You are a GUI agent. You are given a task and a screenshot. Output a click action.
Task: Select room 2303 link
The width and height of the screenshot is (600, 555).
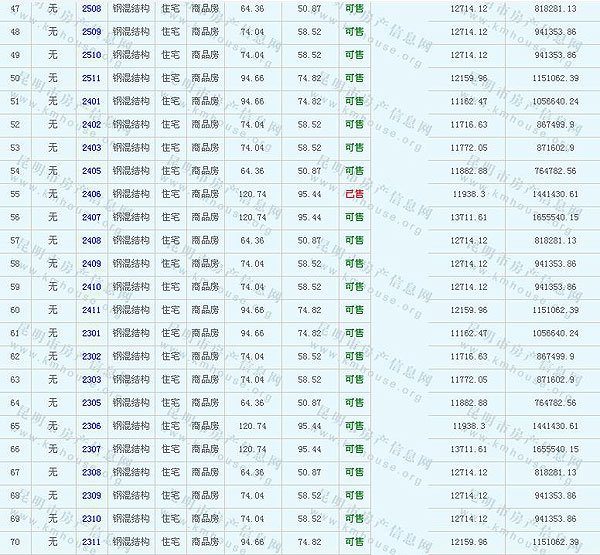[x=91, y=380]
